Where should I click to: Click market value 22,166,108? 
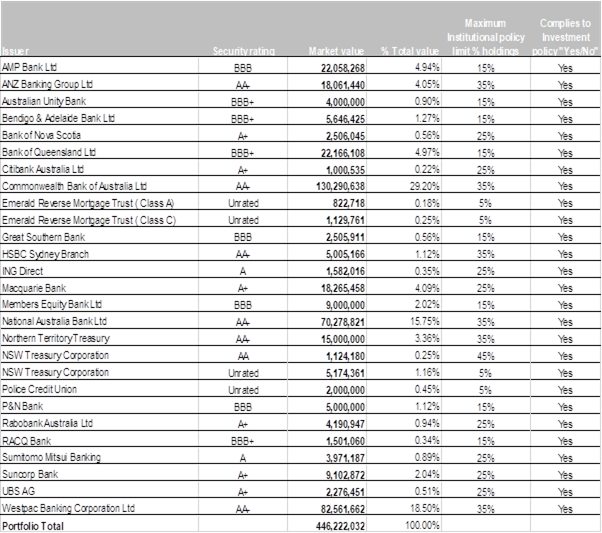pos(343,153)
